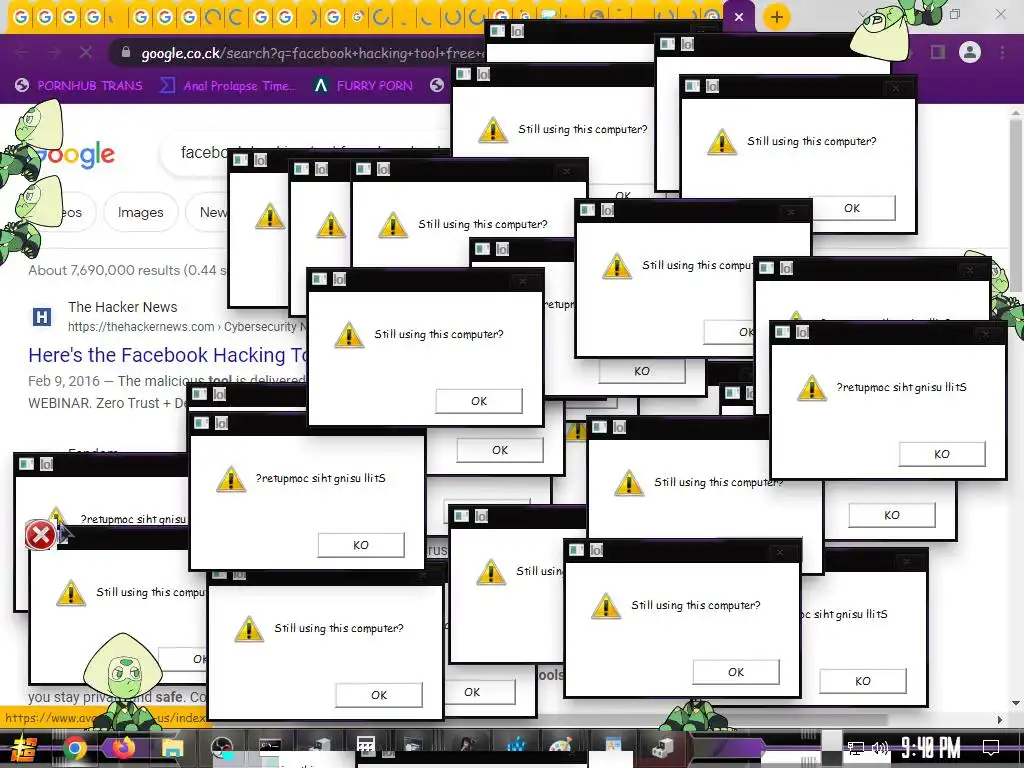
Task: Open the notification center icon
Action: click(x=991, y=748)
